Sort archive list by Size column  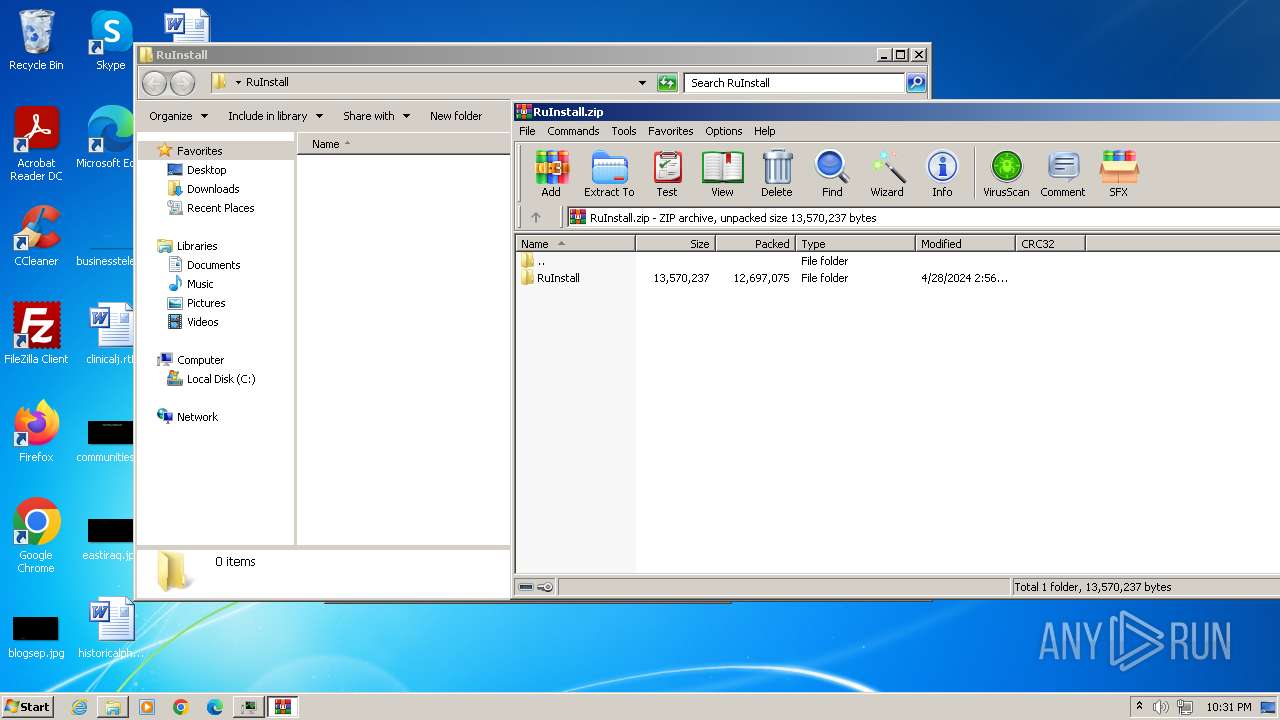[x=675, y=243]
